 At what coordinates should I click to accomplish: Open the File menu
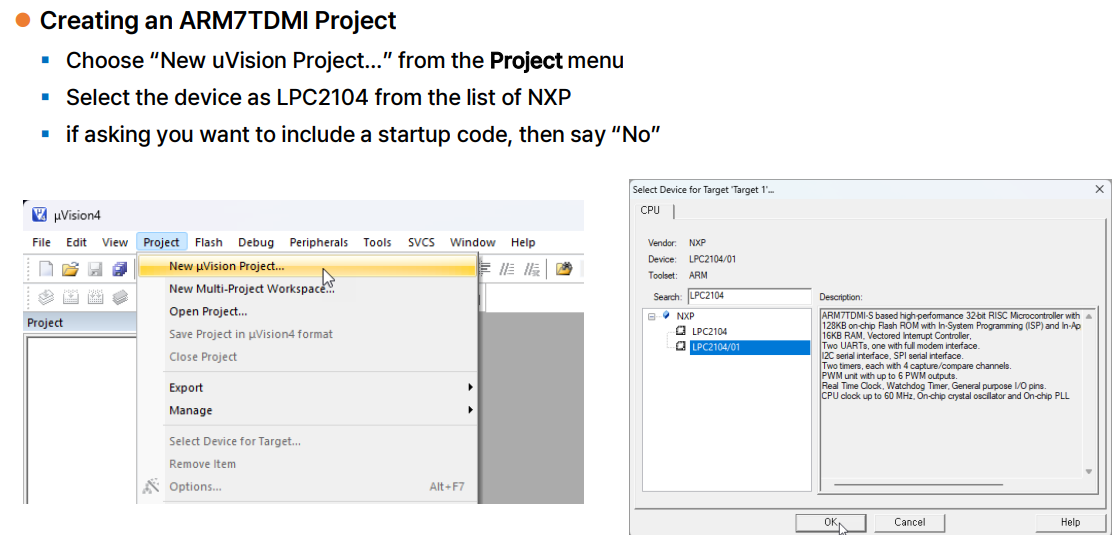click(x=41, y=242)
